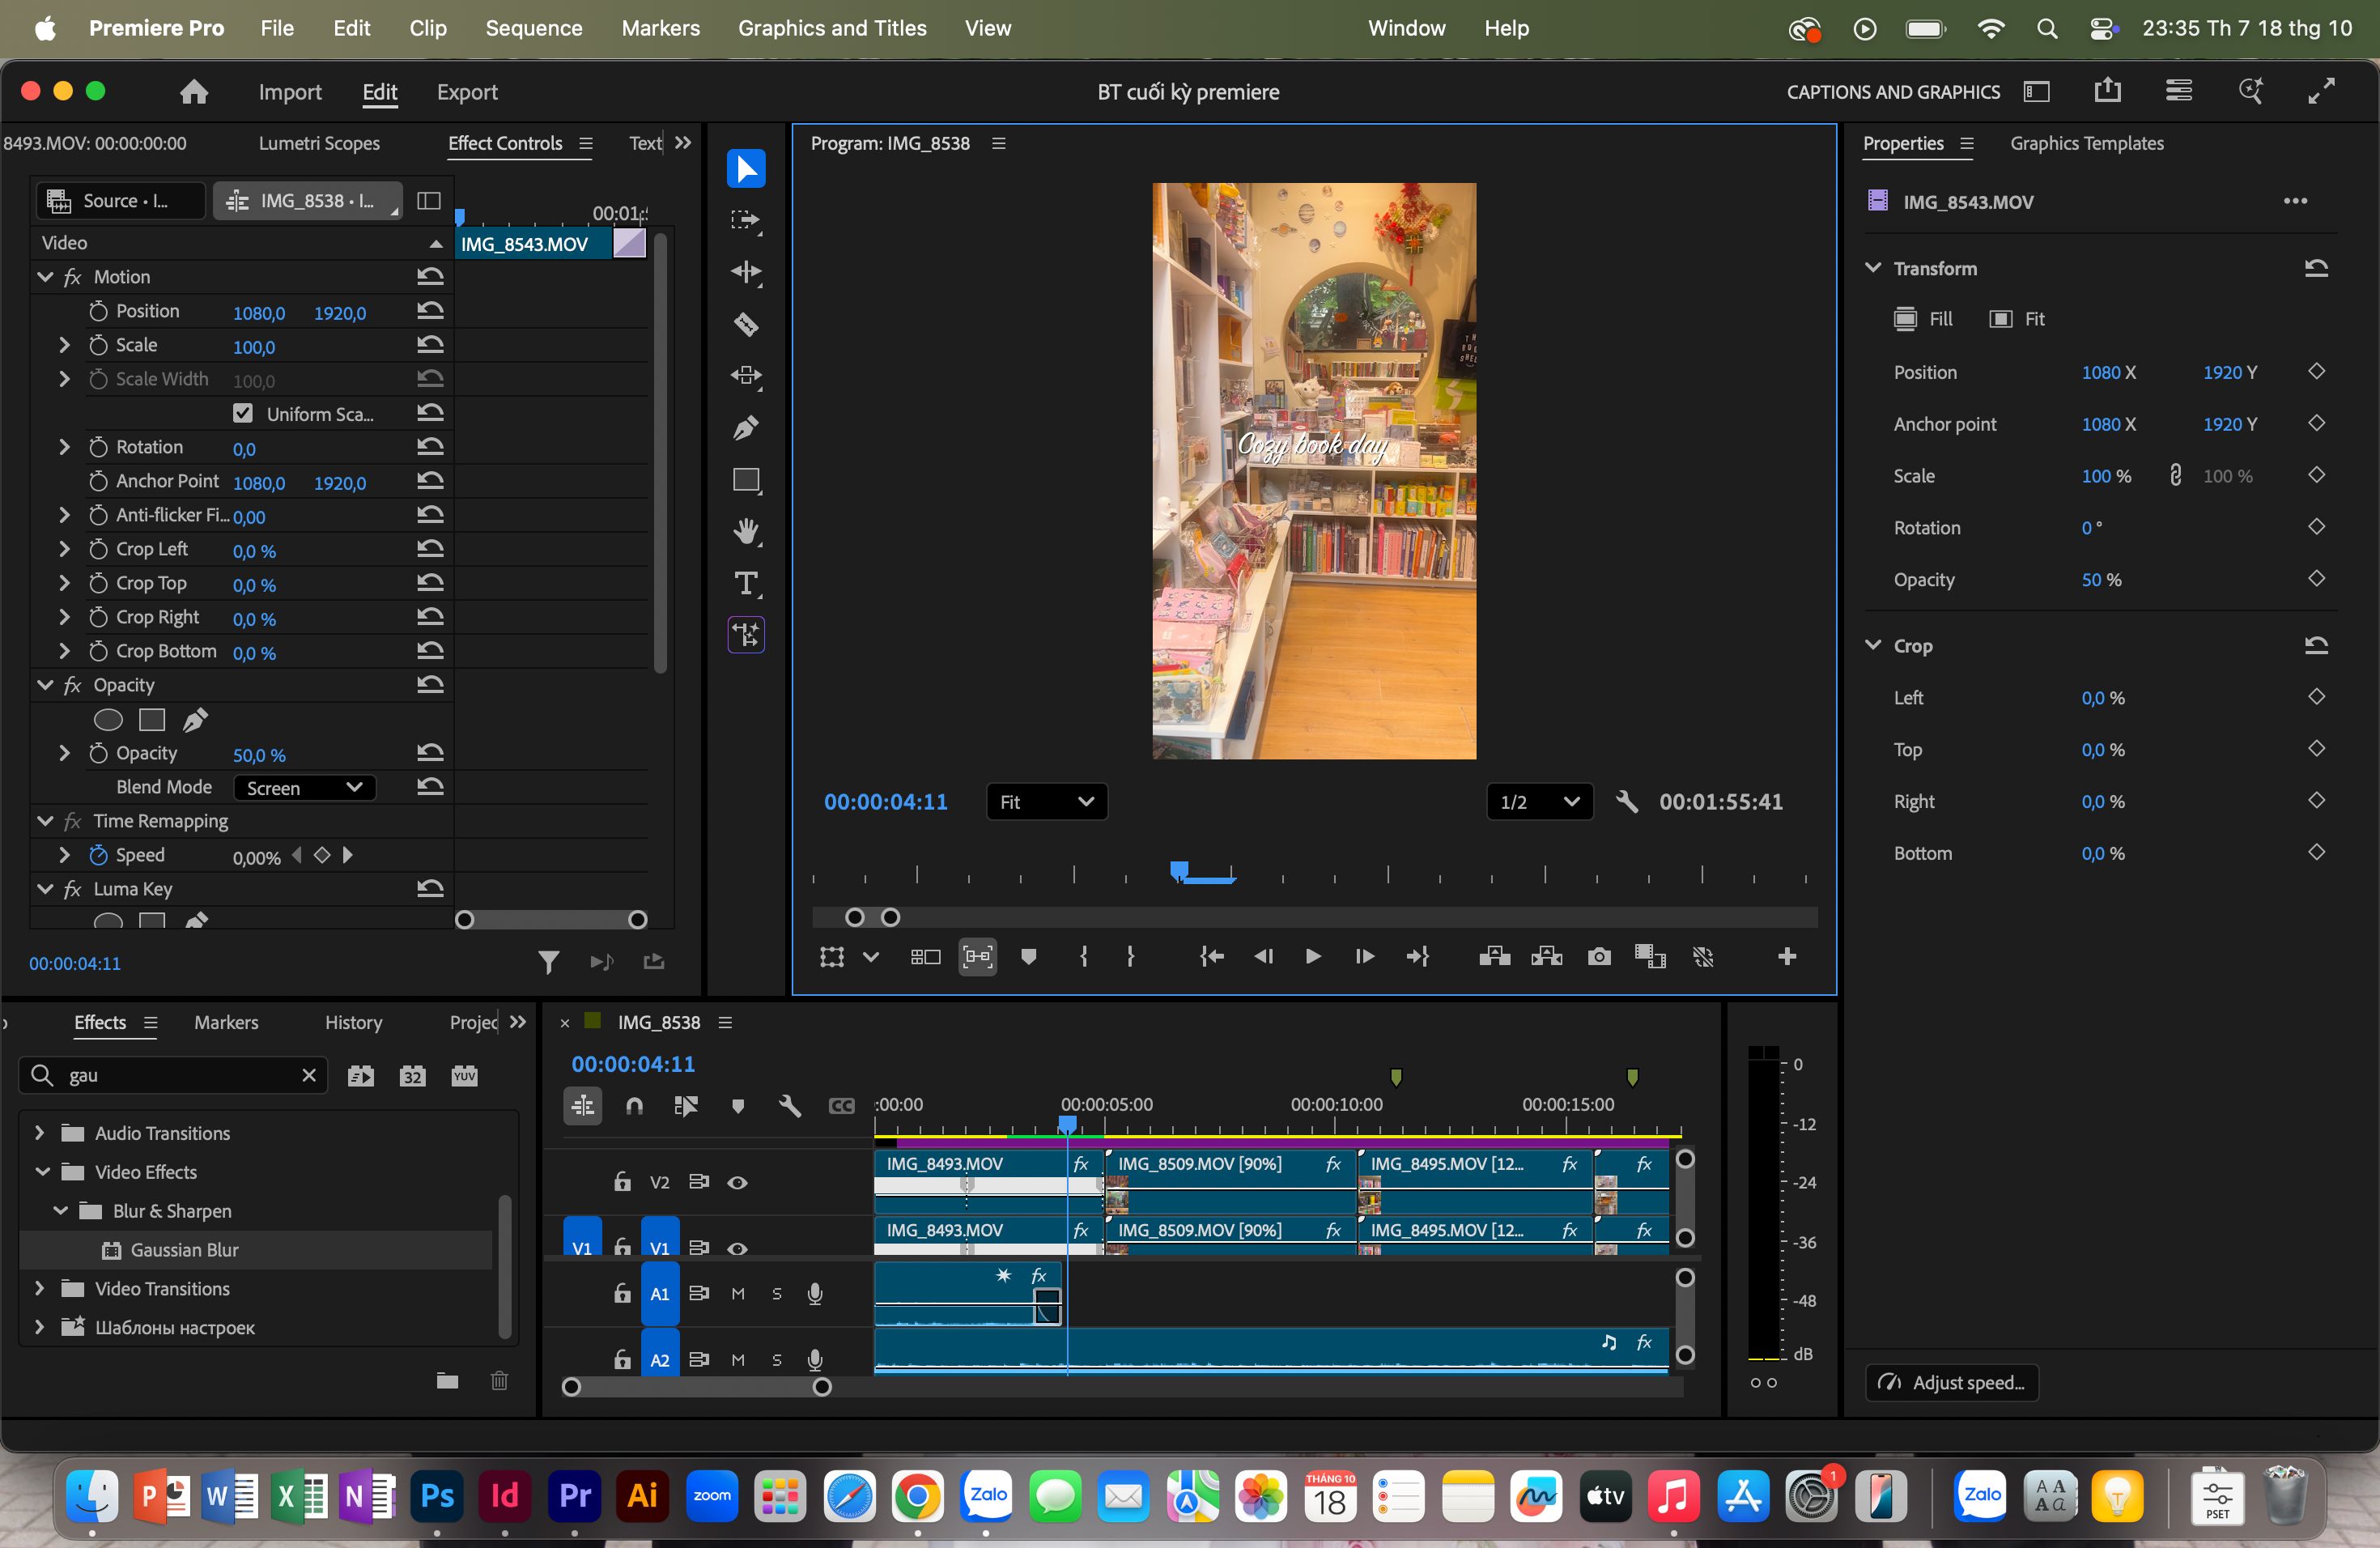
Task: Select the Ripple Edit tool
Action: (x=746, y=272)
